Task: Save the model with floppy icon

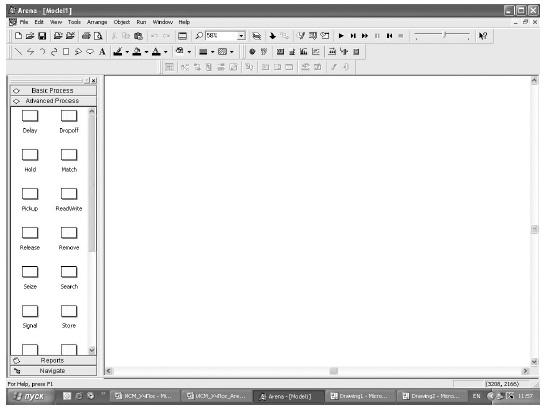Action: coord(42,36)
